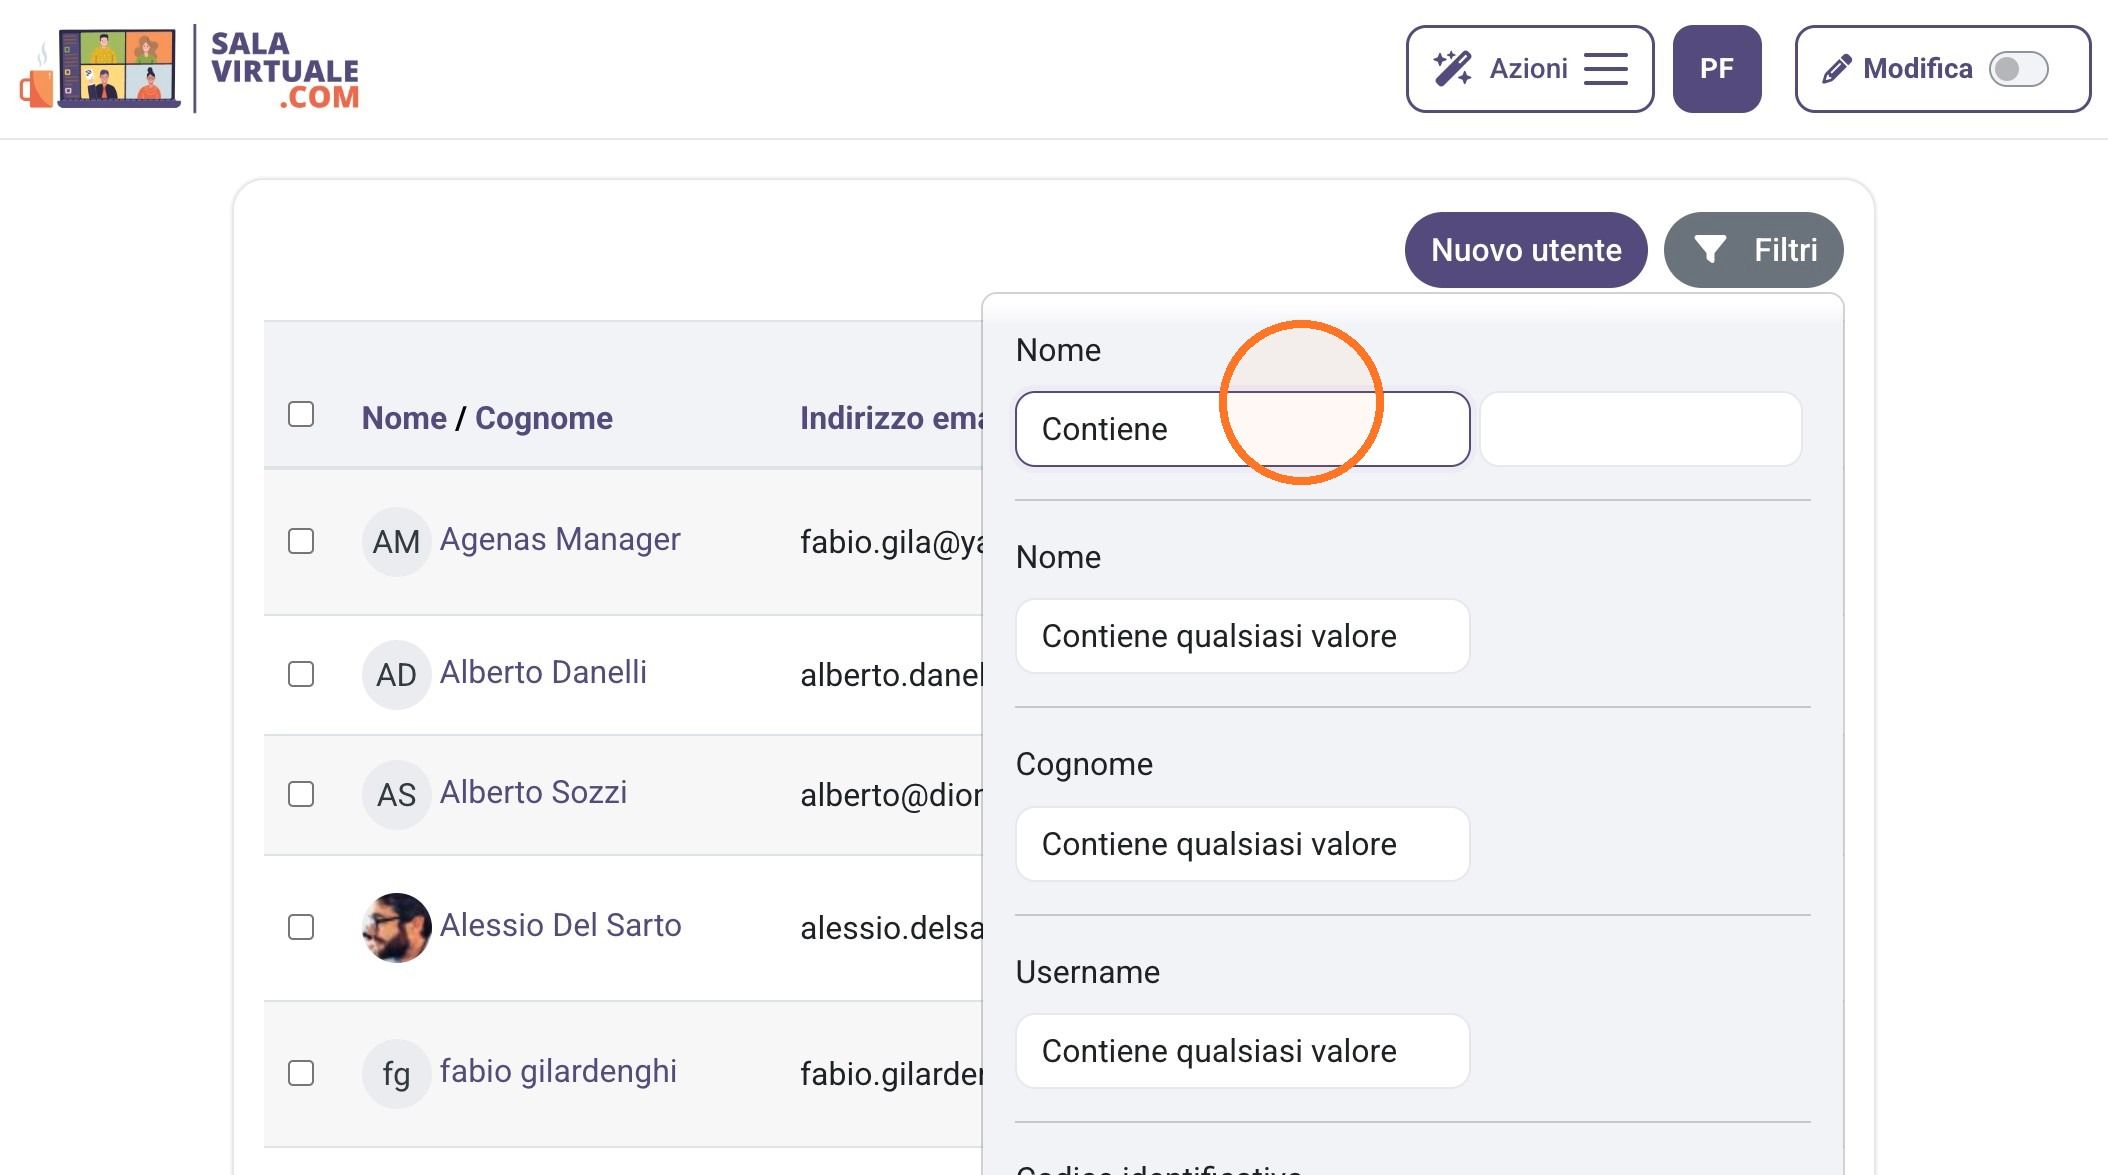
Task: Click the AS avatar of Alberto Sozzi
Action: pos(396,795)
